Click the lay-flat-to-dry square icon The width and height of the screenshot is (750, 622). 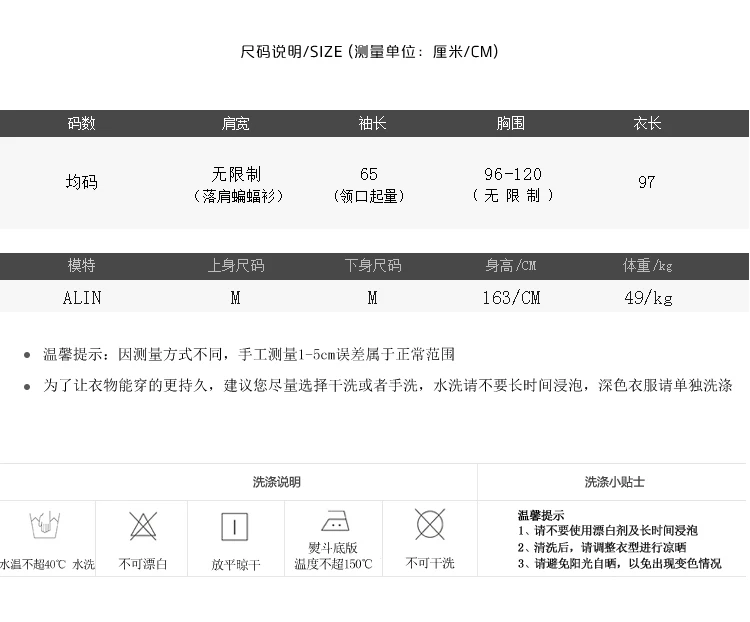coord(235,527)
